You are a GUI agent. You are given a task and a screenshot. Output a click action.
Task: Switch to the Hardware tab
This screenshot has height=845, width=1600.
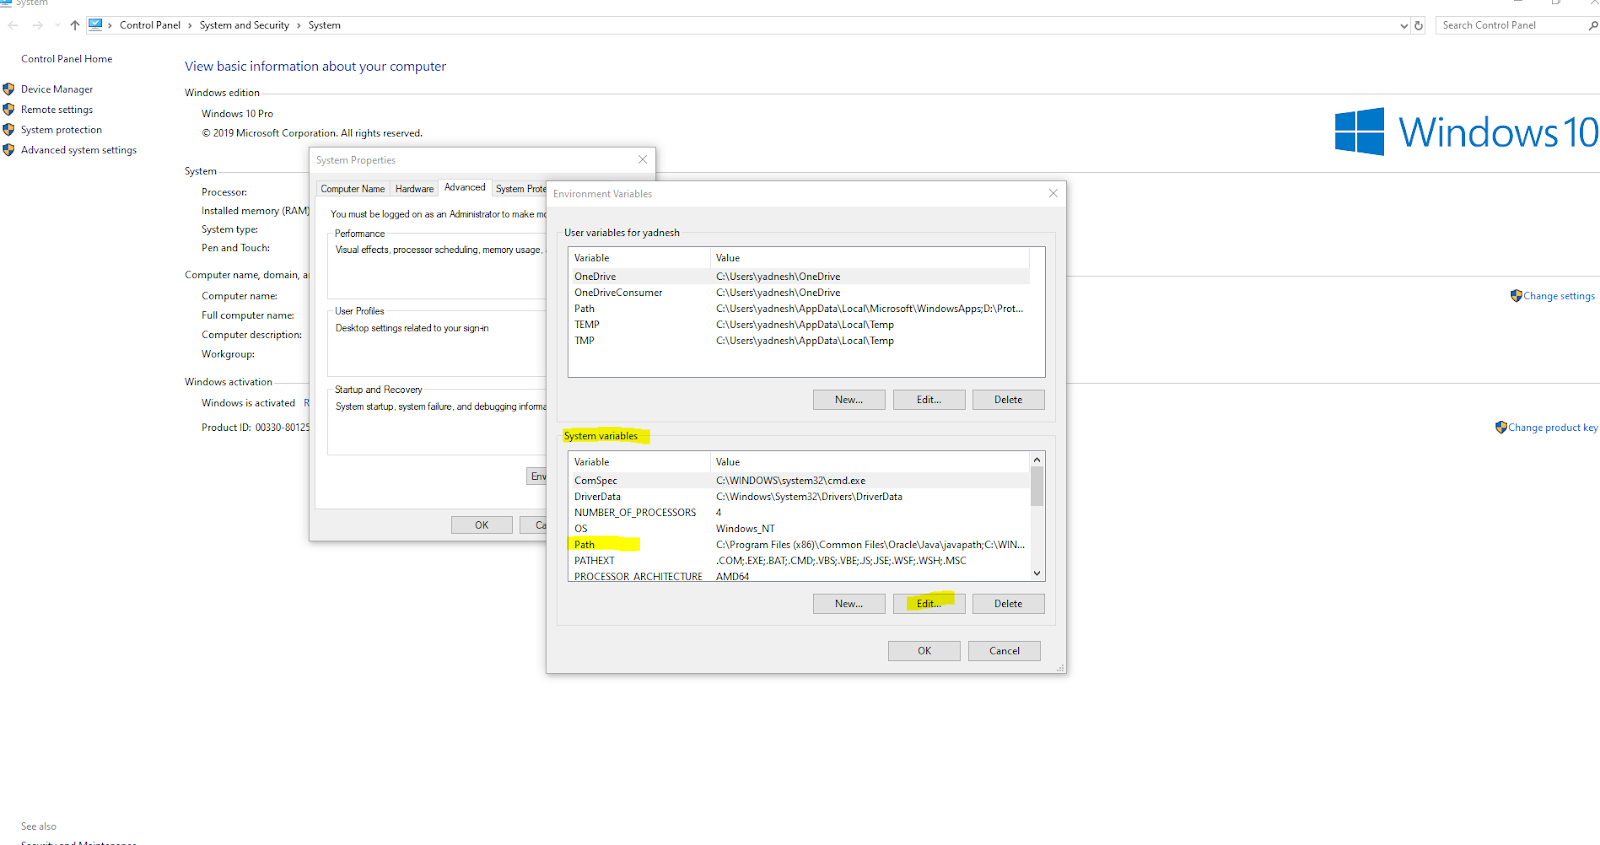pyautogui.click(x=414, y=188)
